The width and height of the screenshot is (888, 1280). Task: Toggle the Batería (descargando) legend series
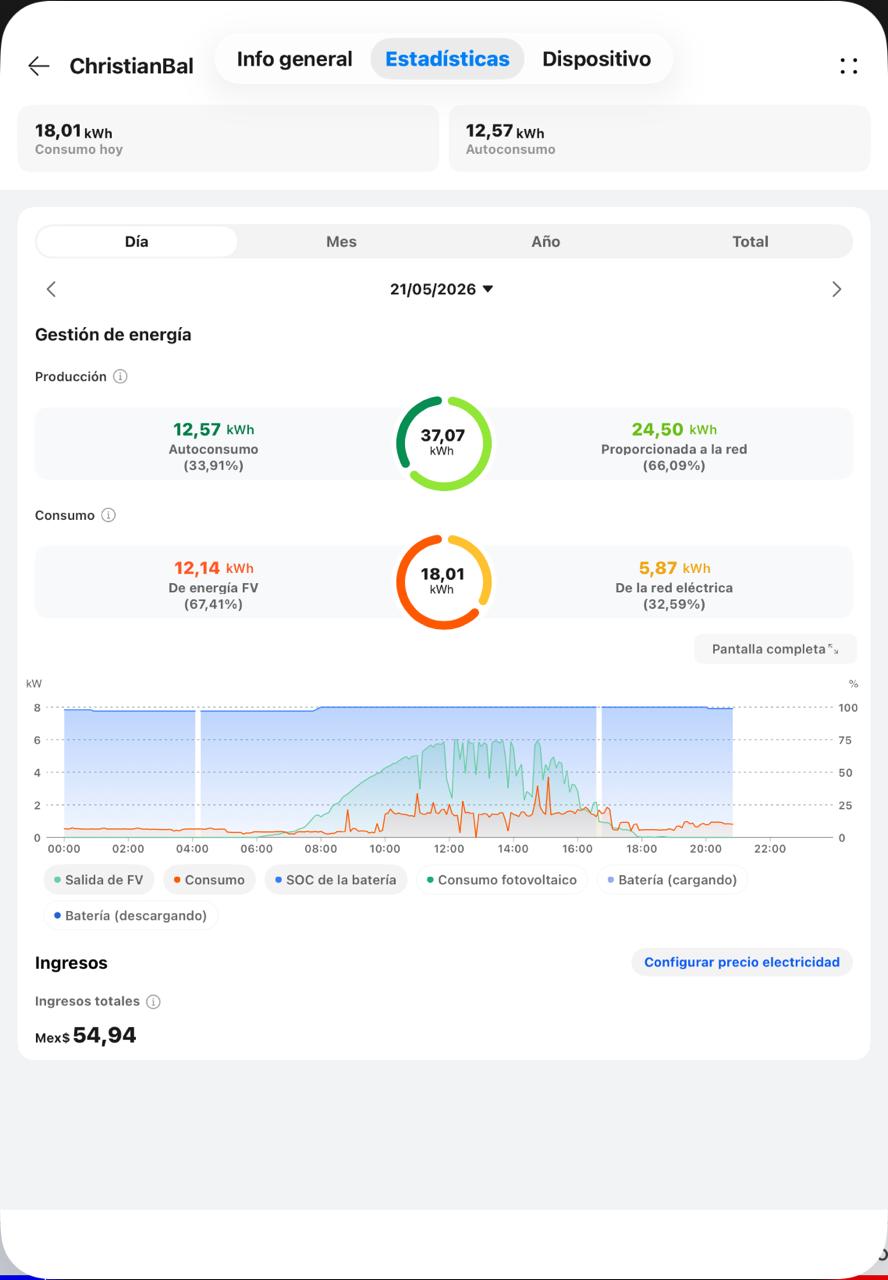click(131, 916)
